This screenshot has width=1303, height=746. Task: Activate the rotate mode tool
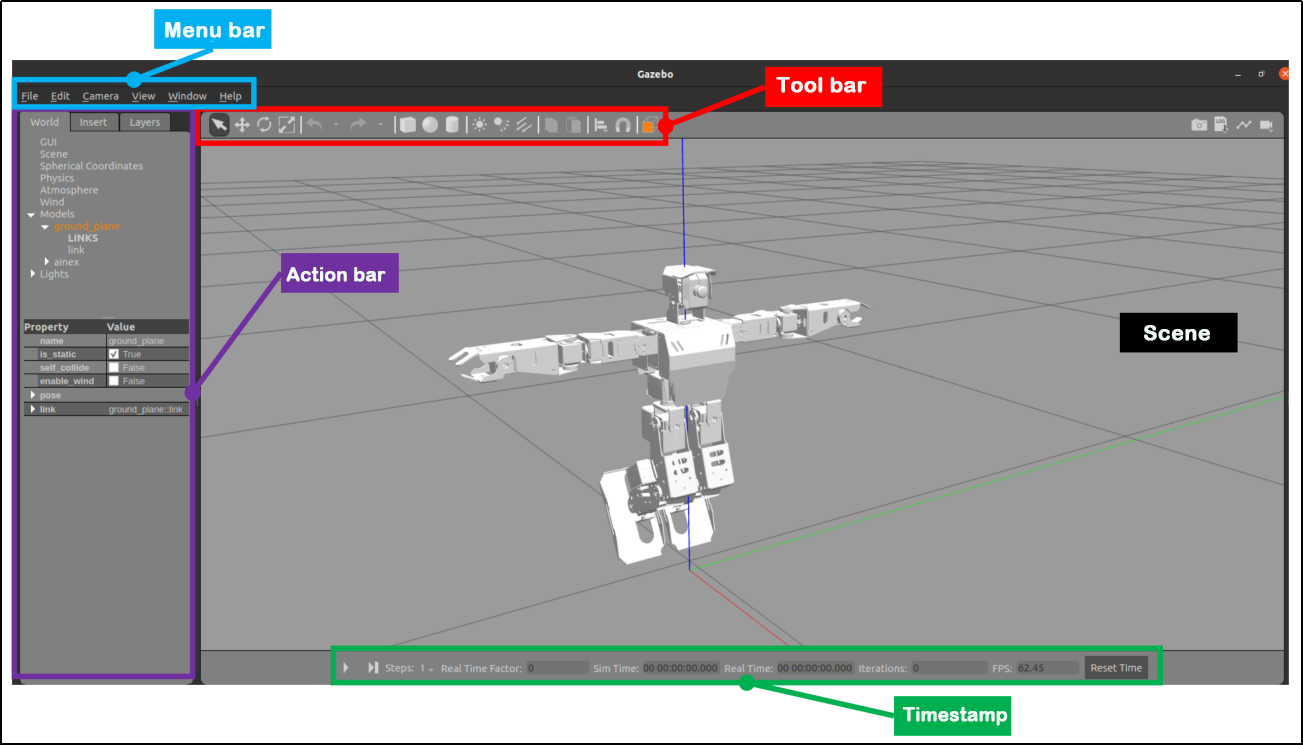coord(264,125)
